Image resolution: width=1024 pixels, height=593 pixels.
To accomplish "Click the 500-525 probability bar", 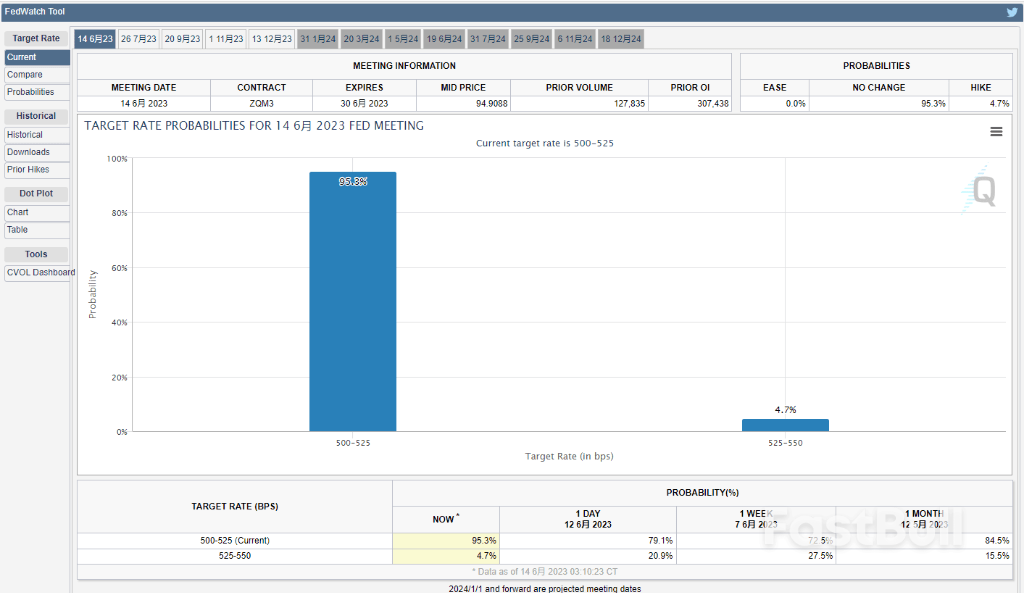I will pyautogui.click(x=352, y=302).
